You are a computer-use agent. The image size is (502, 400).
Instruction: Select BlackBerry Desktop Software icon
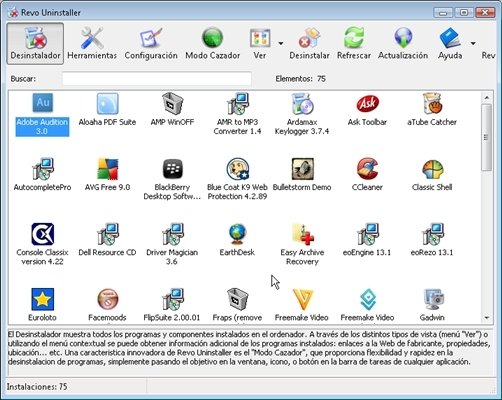pos(172,179)
